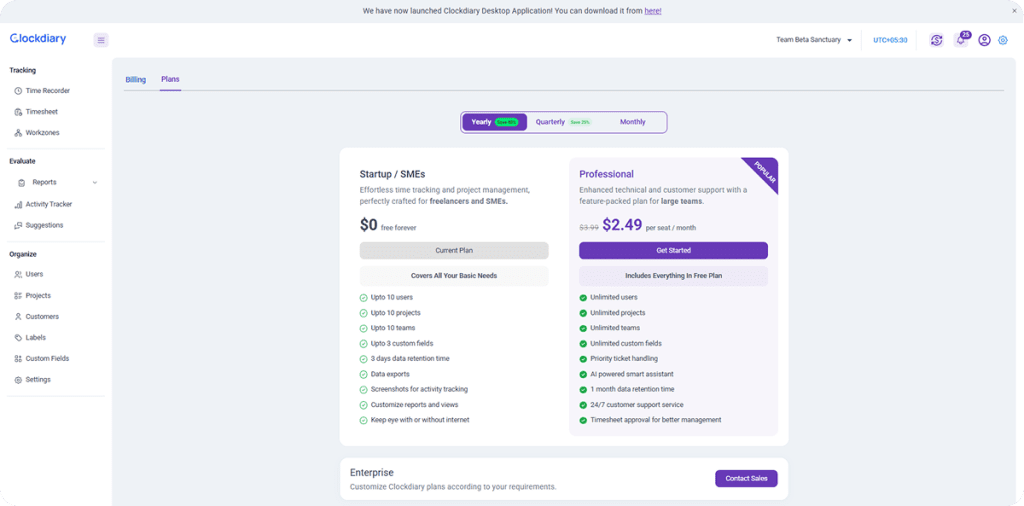
Task: Open the UTC+05:30 timezone selector
Action: [890, 40]
